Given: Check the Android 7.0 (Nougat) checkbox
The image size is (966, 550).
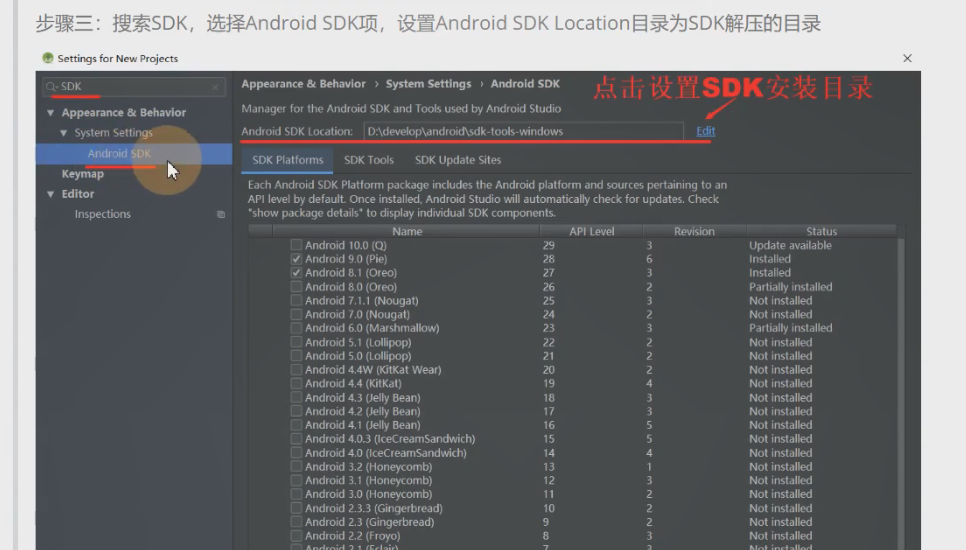Looking at the screenshot, I should [296, 314].
